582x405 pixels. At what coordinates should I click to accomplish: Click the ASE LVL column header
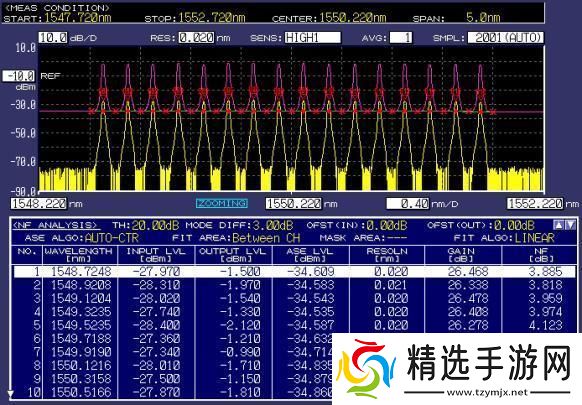tap(310, 255)
